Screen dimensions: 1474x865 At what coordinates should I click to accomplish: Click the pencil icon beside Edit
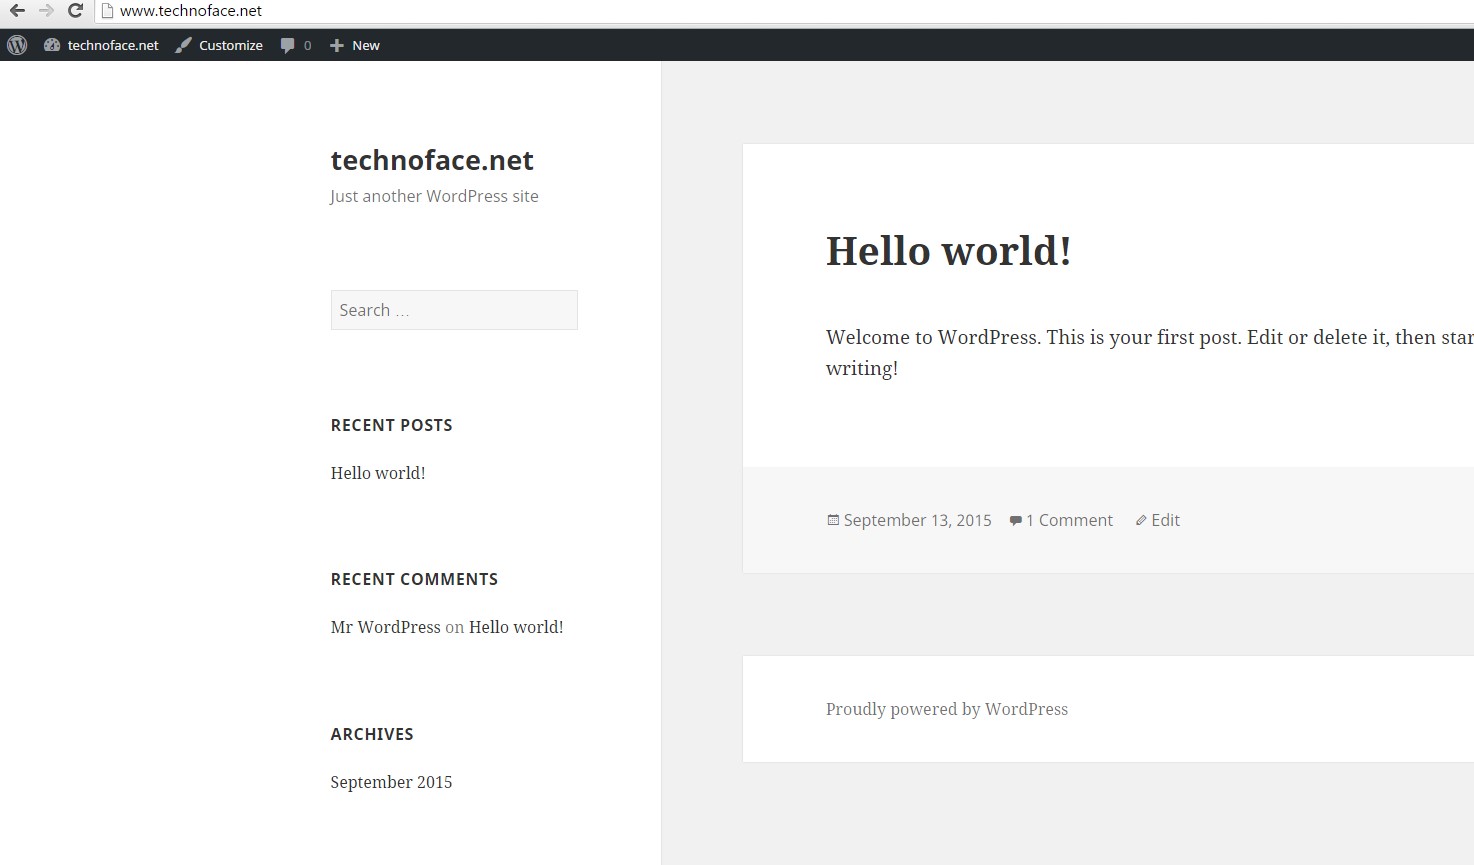1141,521
